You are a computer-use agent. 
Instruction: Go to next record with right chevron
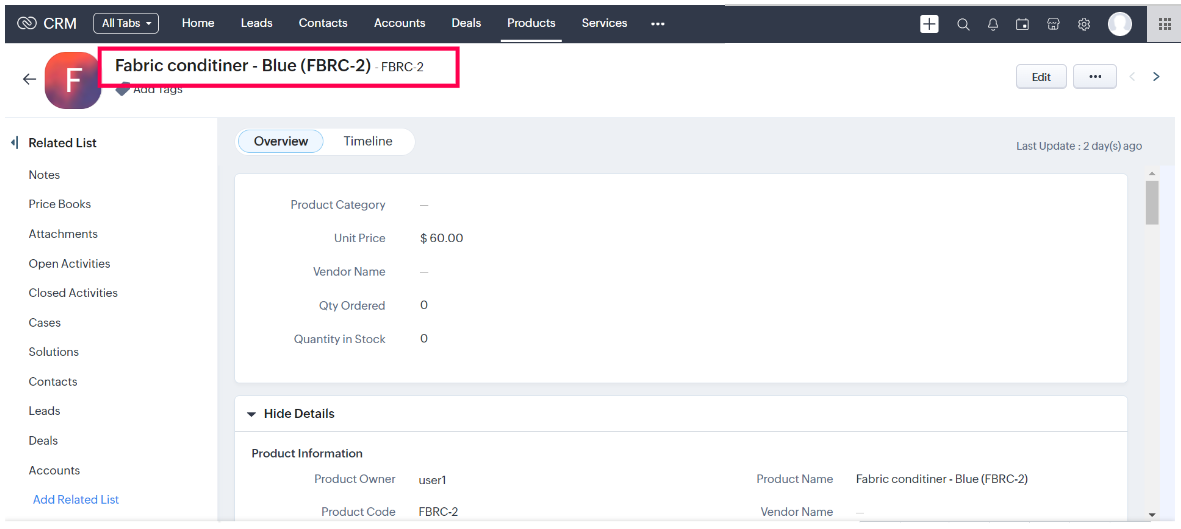pos(1156,77)
